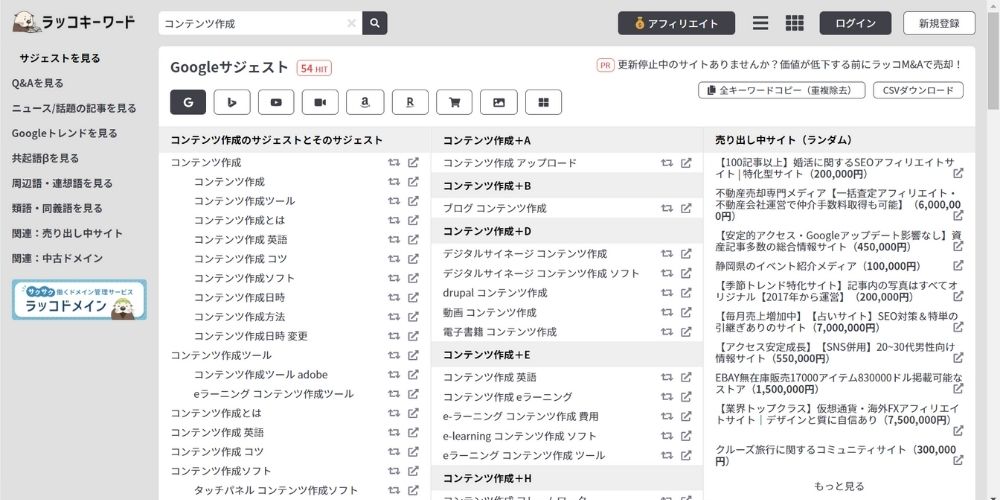Select the YouTube suggest source icon
Image resolution: width=1000 pixels, height=500 pixels.
[276, 102]
